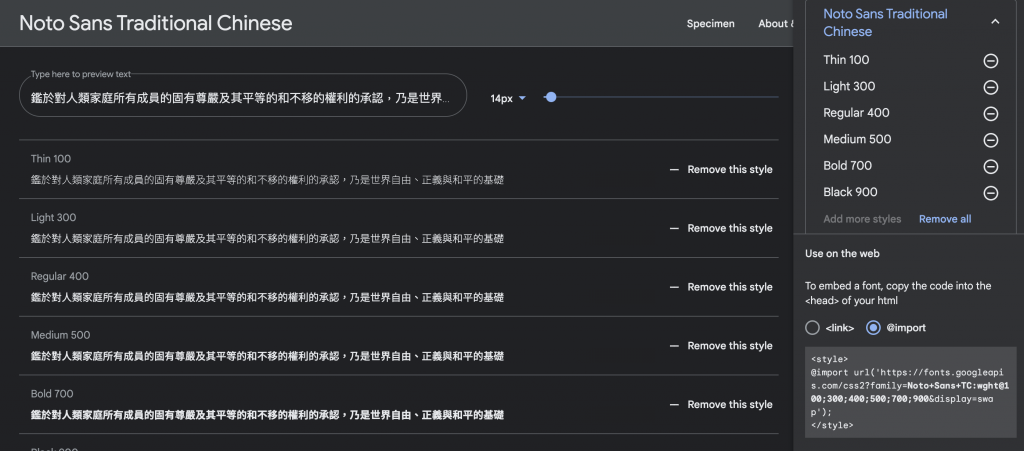Click the Regular 400 specimen sample text

[267, 297]
